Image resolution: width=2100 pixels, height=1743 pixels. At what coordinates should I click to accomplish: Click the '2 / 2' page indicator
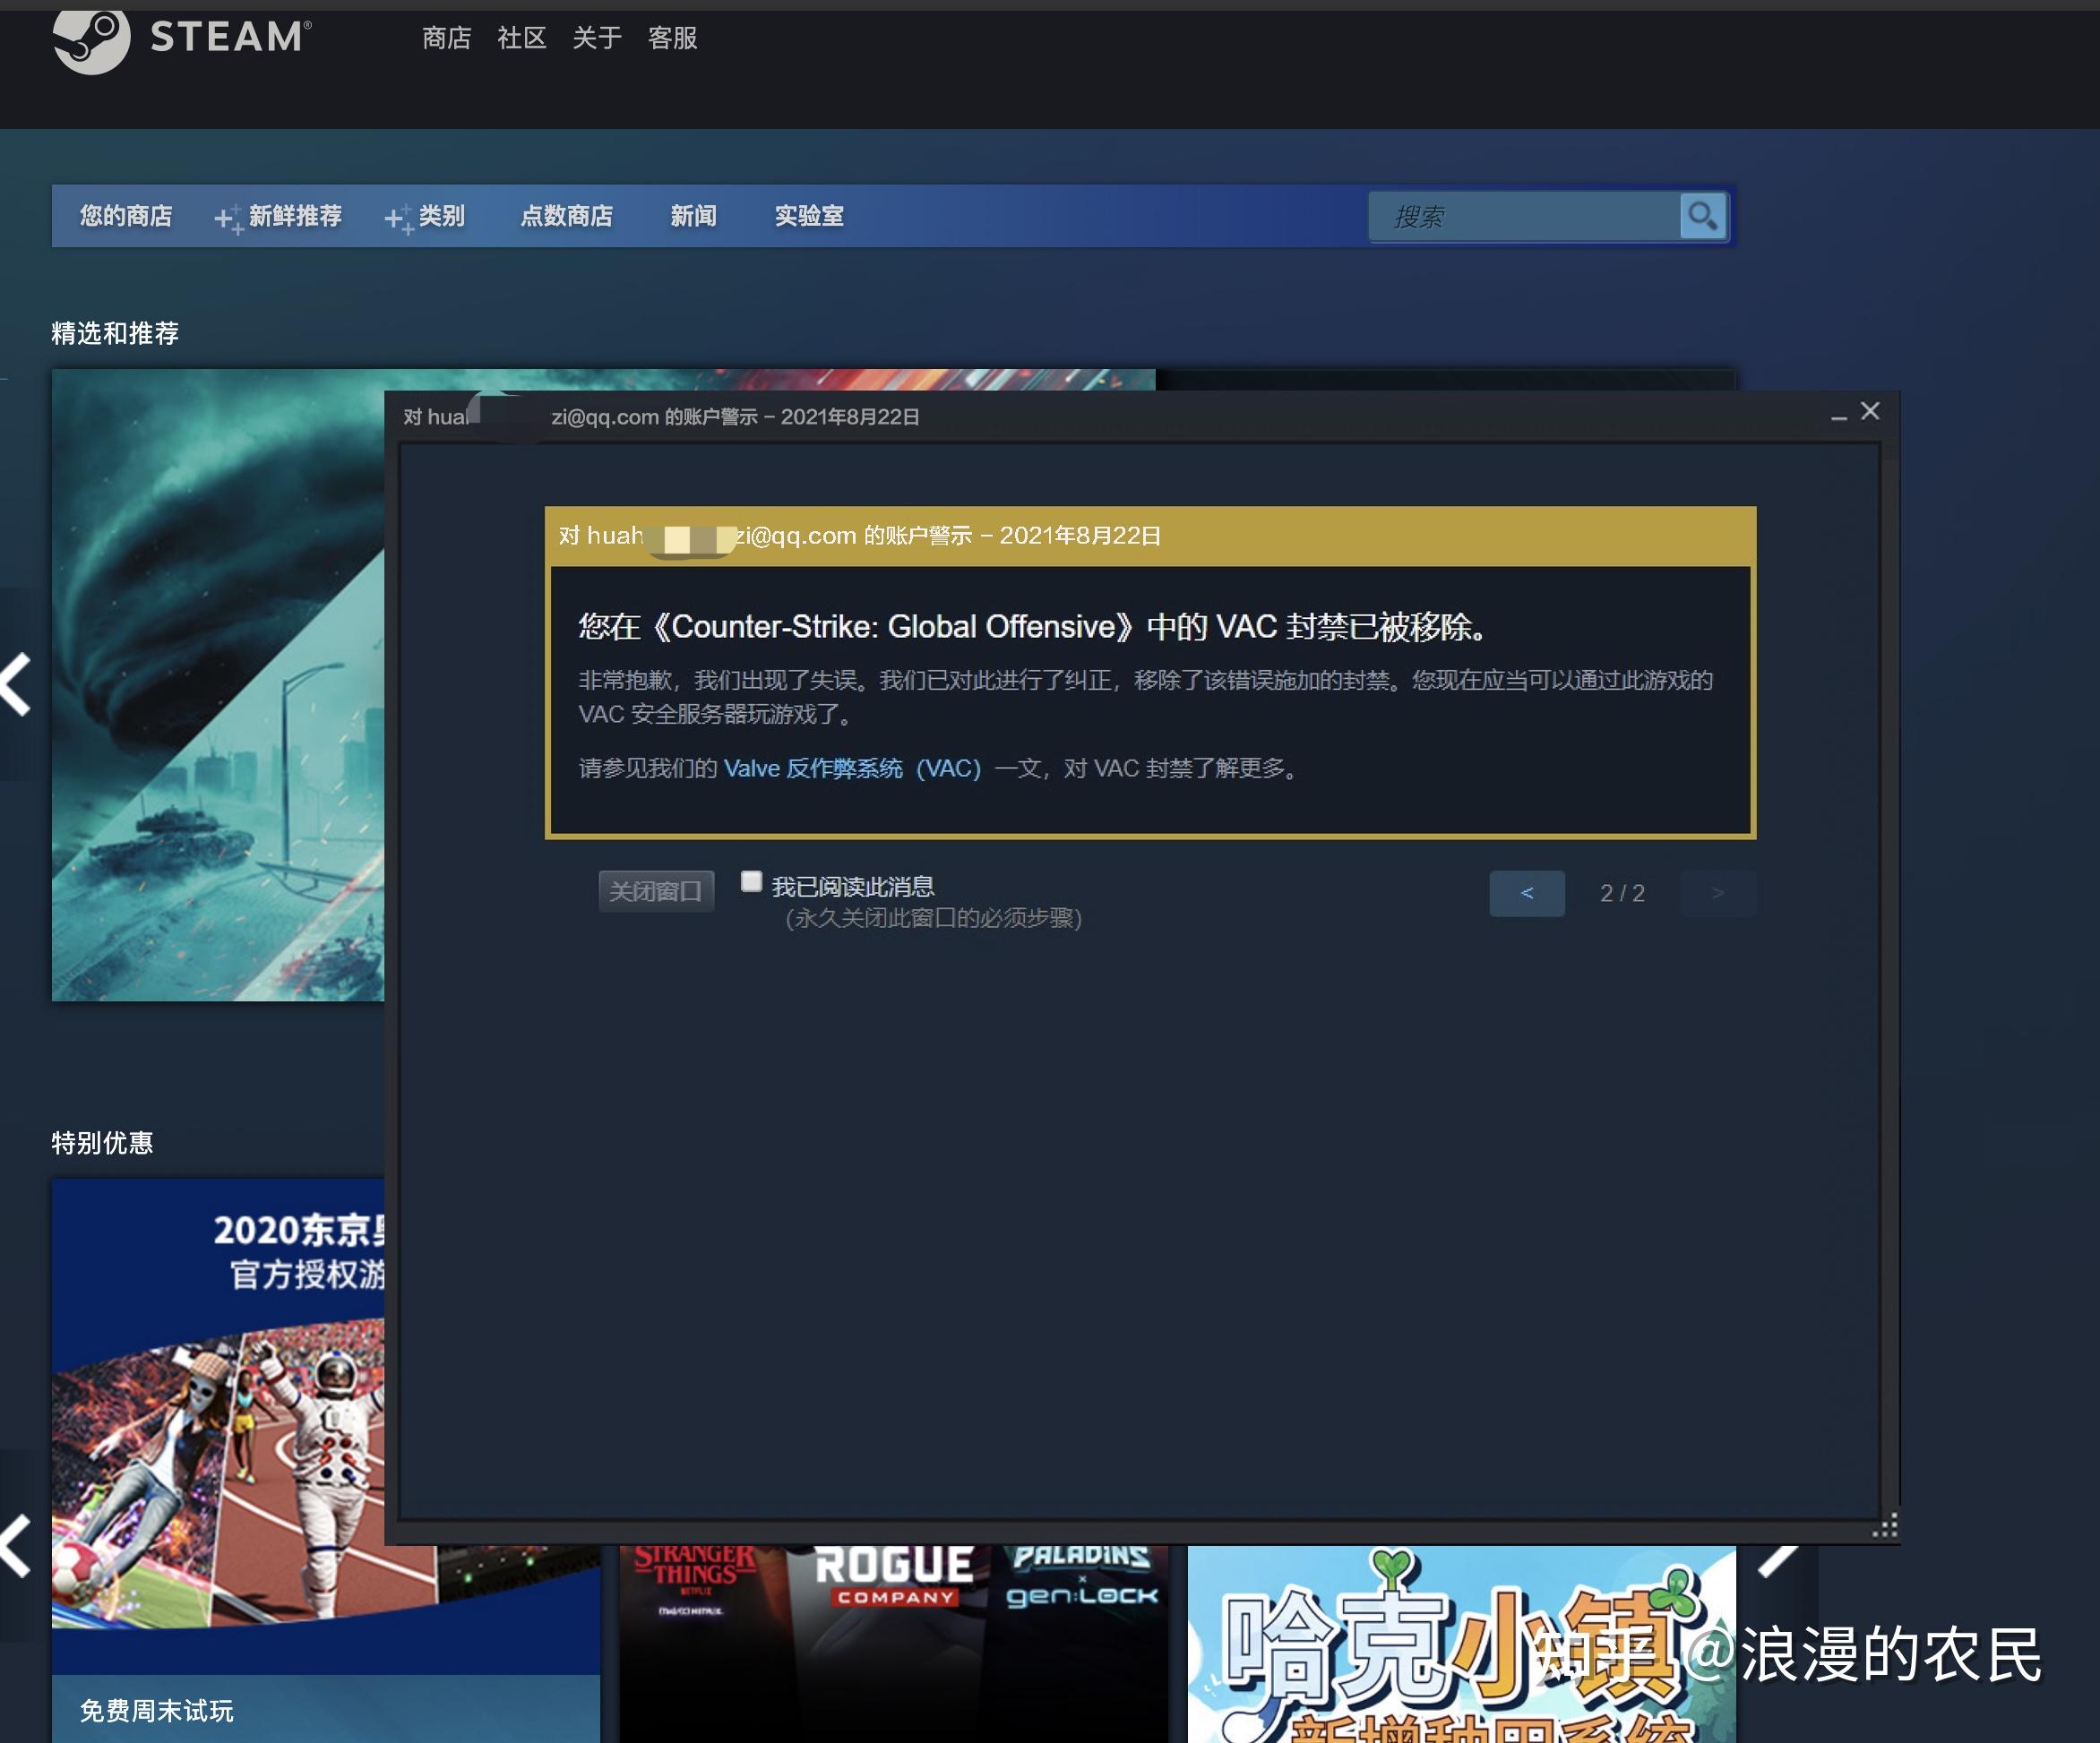(x=1622, y=893)
